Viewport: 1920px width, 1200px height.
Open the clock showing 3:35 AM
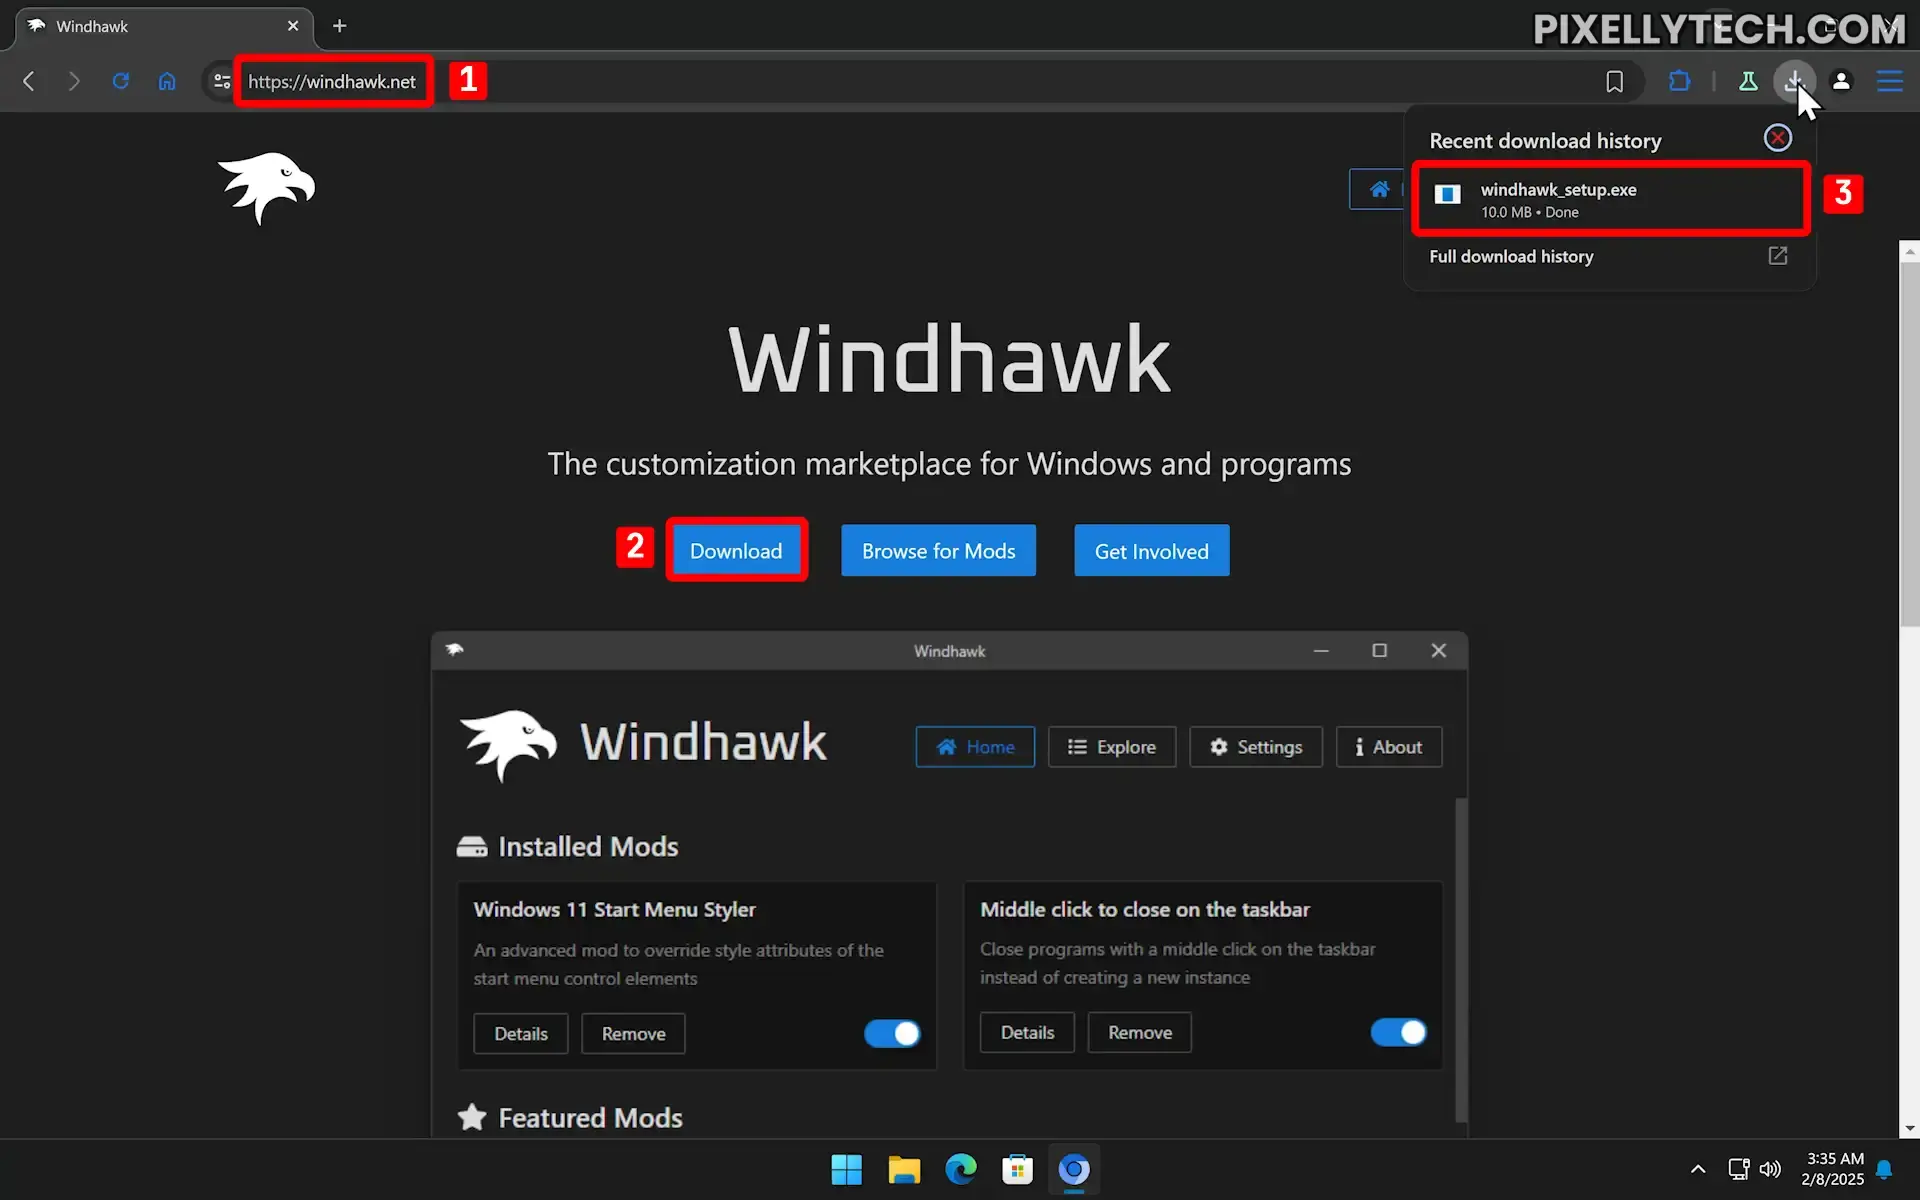[x=1833, y=1169]
